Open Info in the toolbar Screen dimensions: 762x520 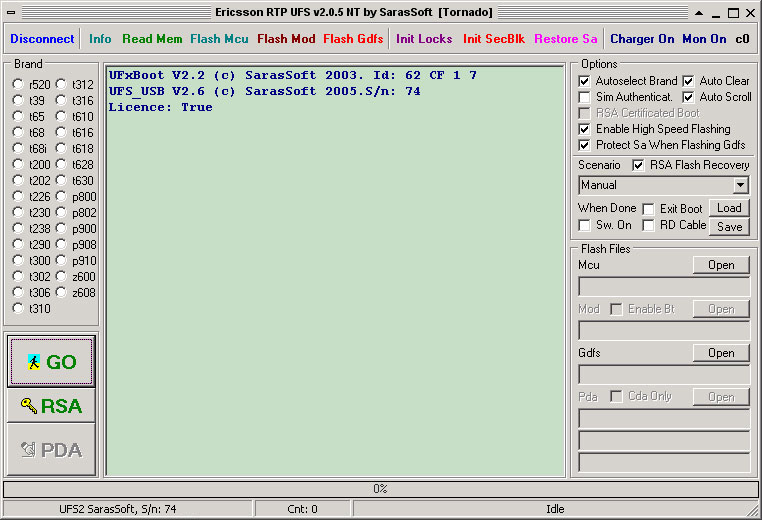tap(100, 39)
